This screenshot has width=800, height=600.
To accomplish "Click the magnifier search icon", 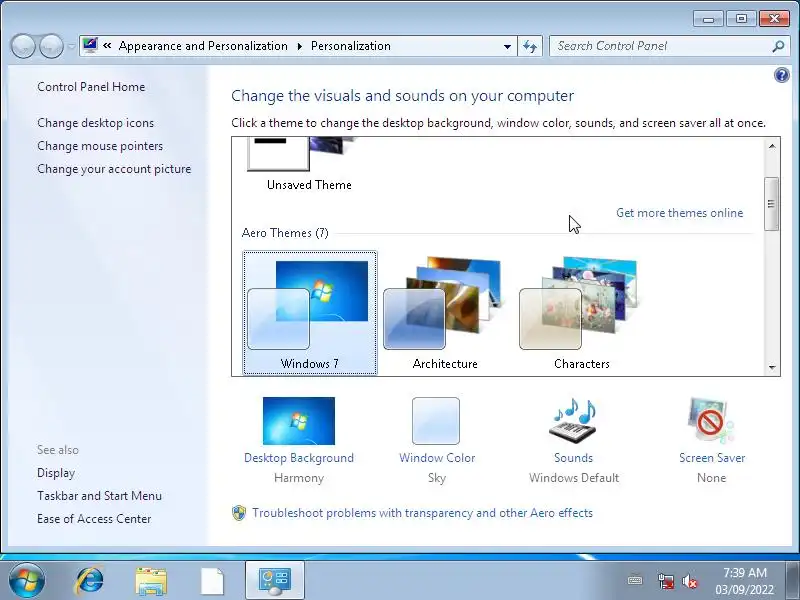I will [x=778, y=46].
